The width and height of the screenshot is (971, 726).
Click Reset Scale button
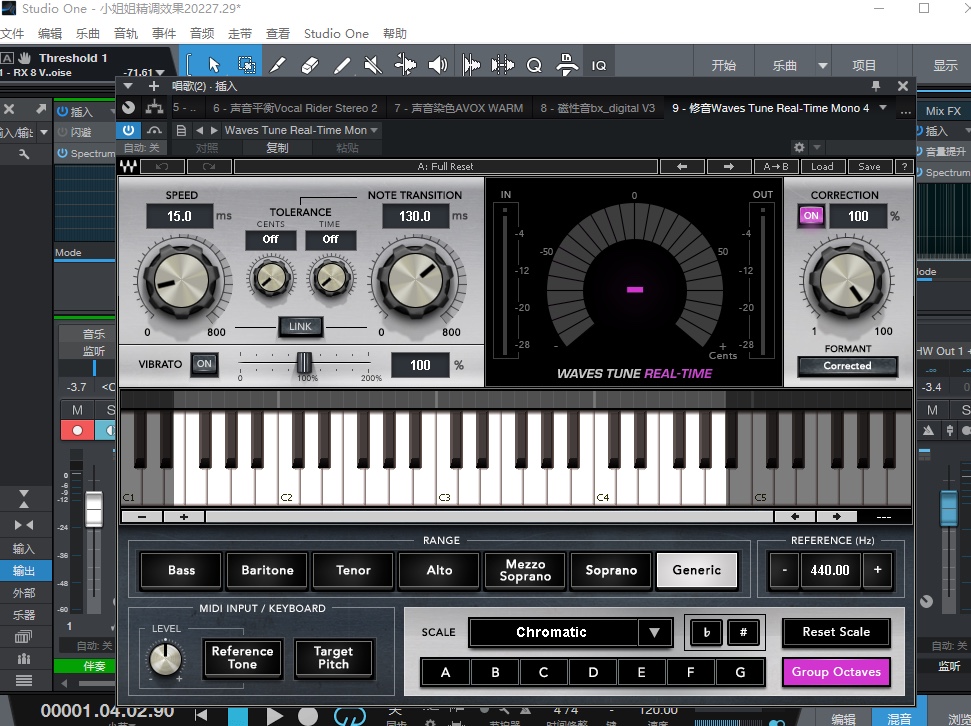(836, 632)
